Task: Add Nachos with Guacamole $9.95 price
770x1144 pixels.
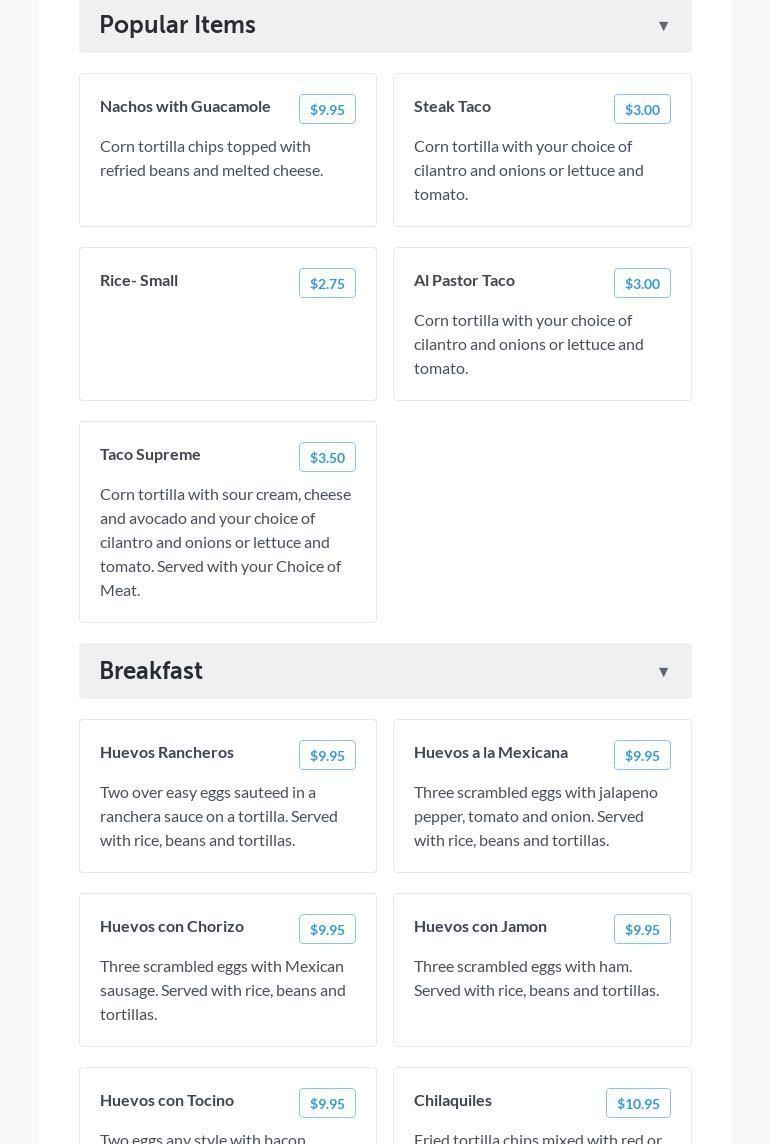Action: pyautogui.click(x=327, y=109)
